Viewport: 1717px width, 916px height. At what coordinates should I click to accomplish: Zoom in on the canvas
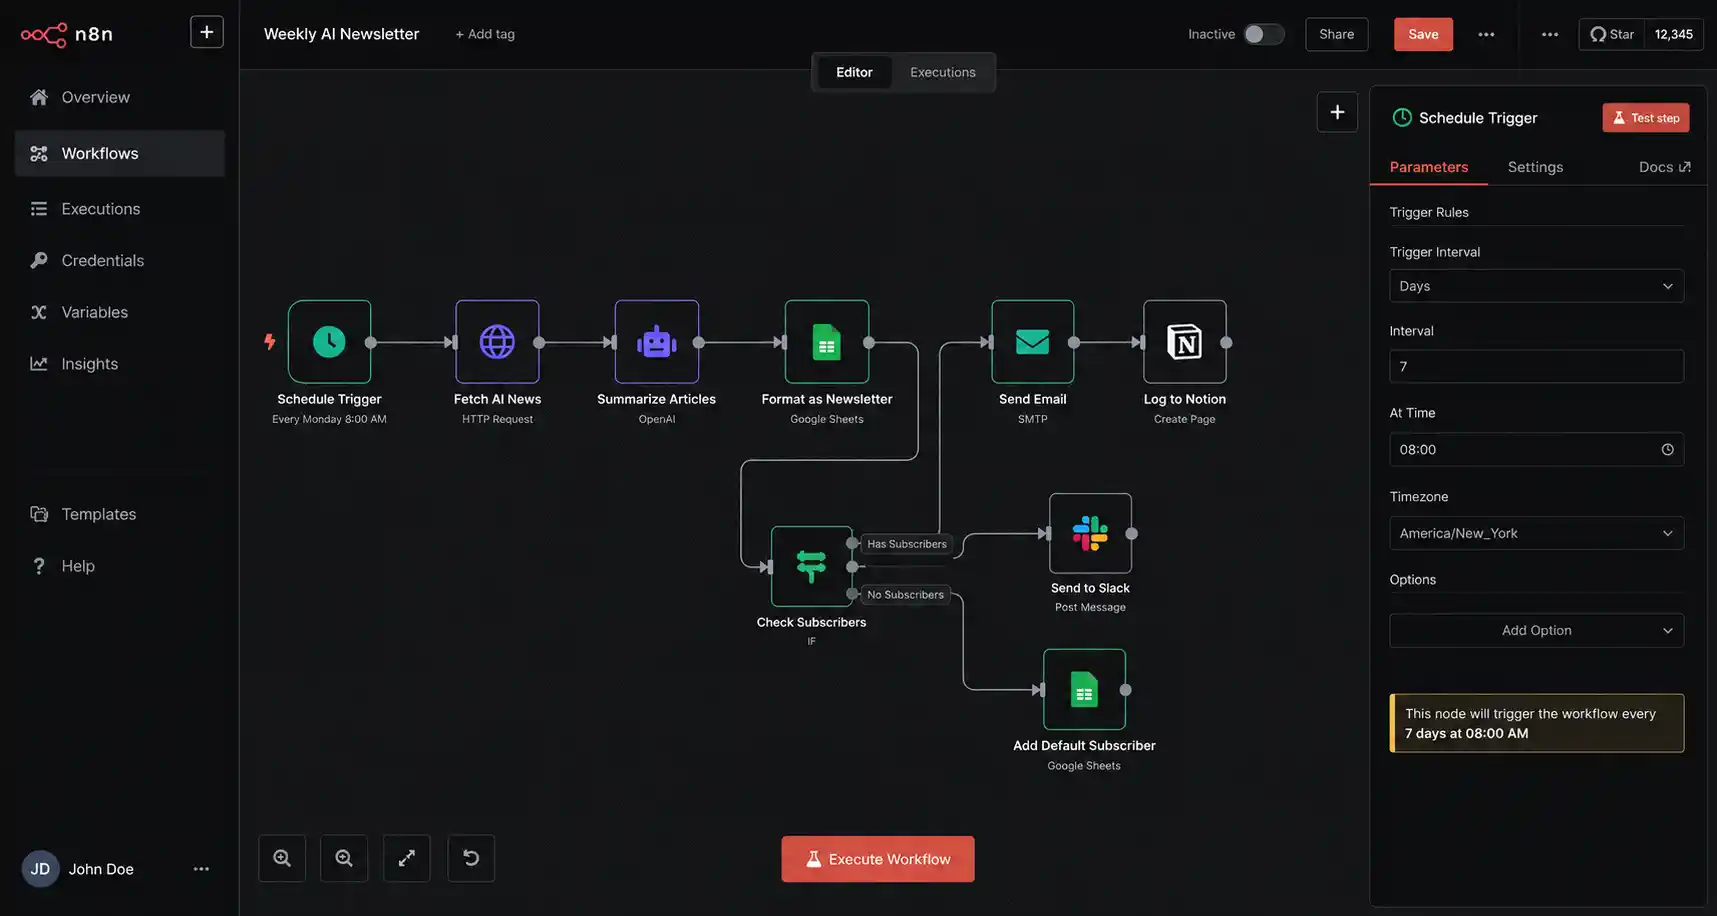pos(282,858)
